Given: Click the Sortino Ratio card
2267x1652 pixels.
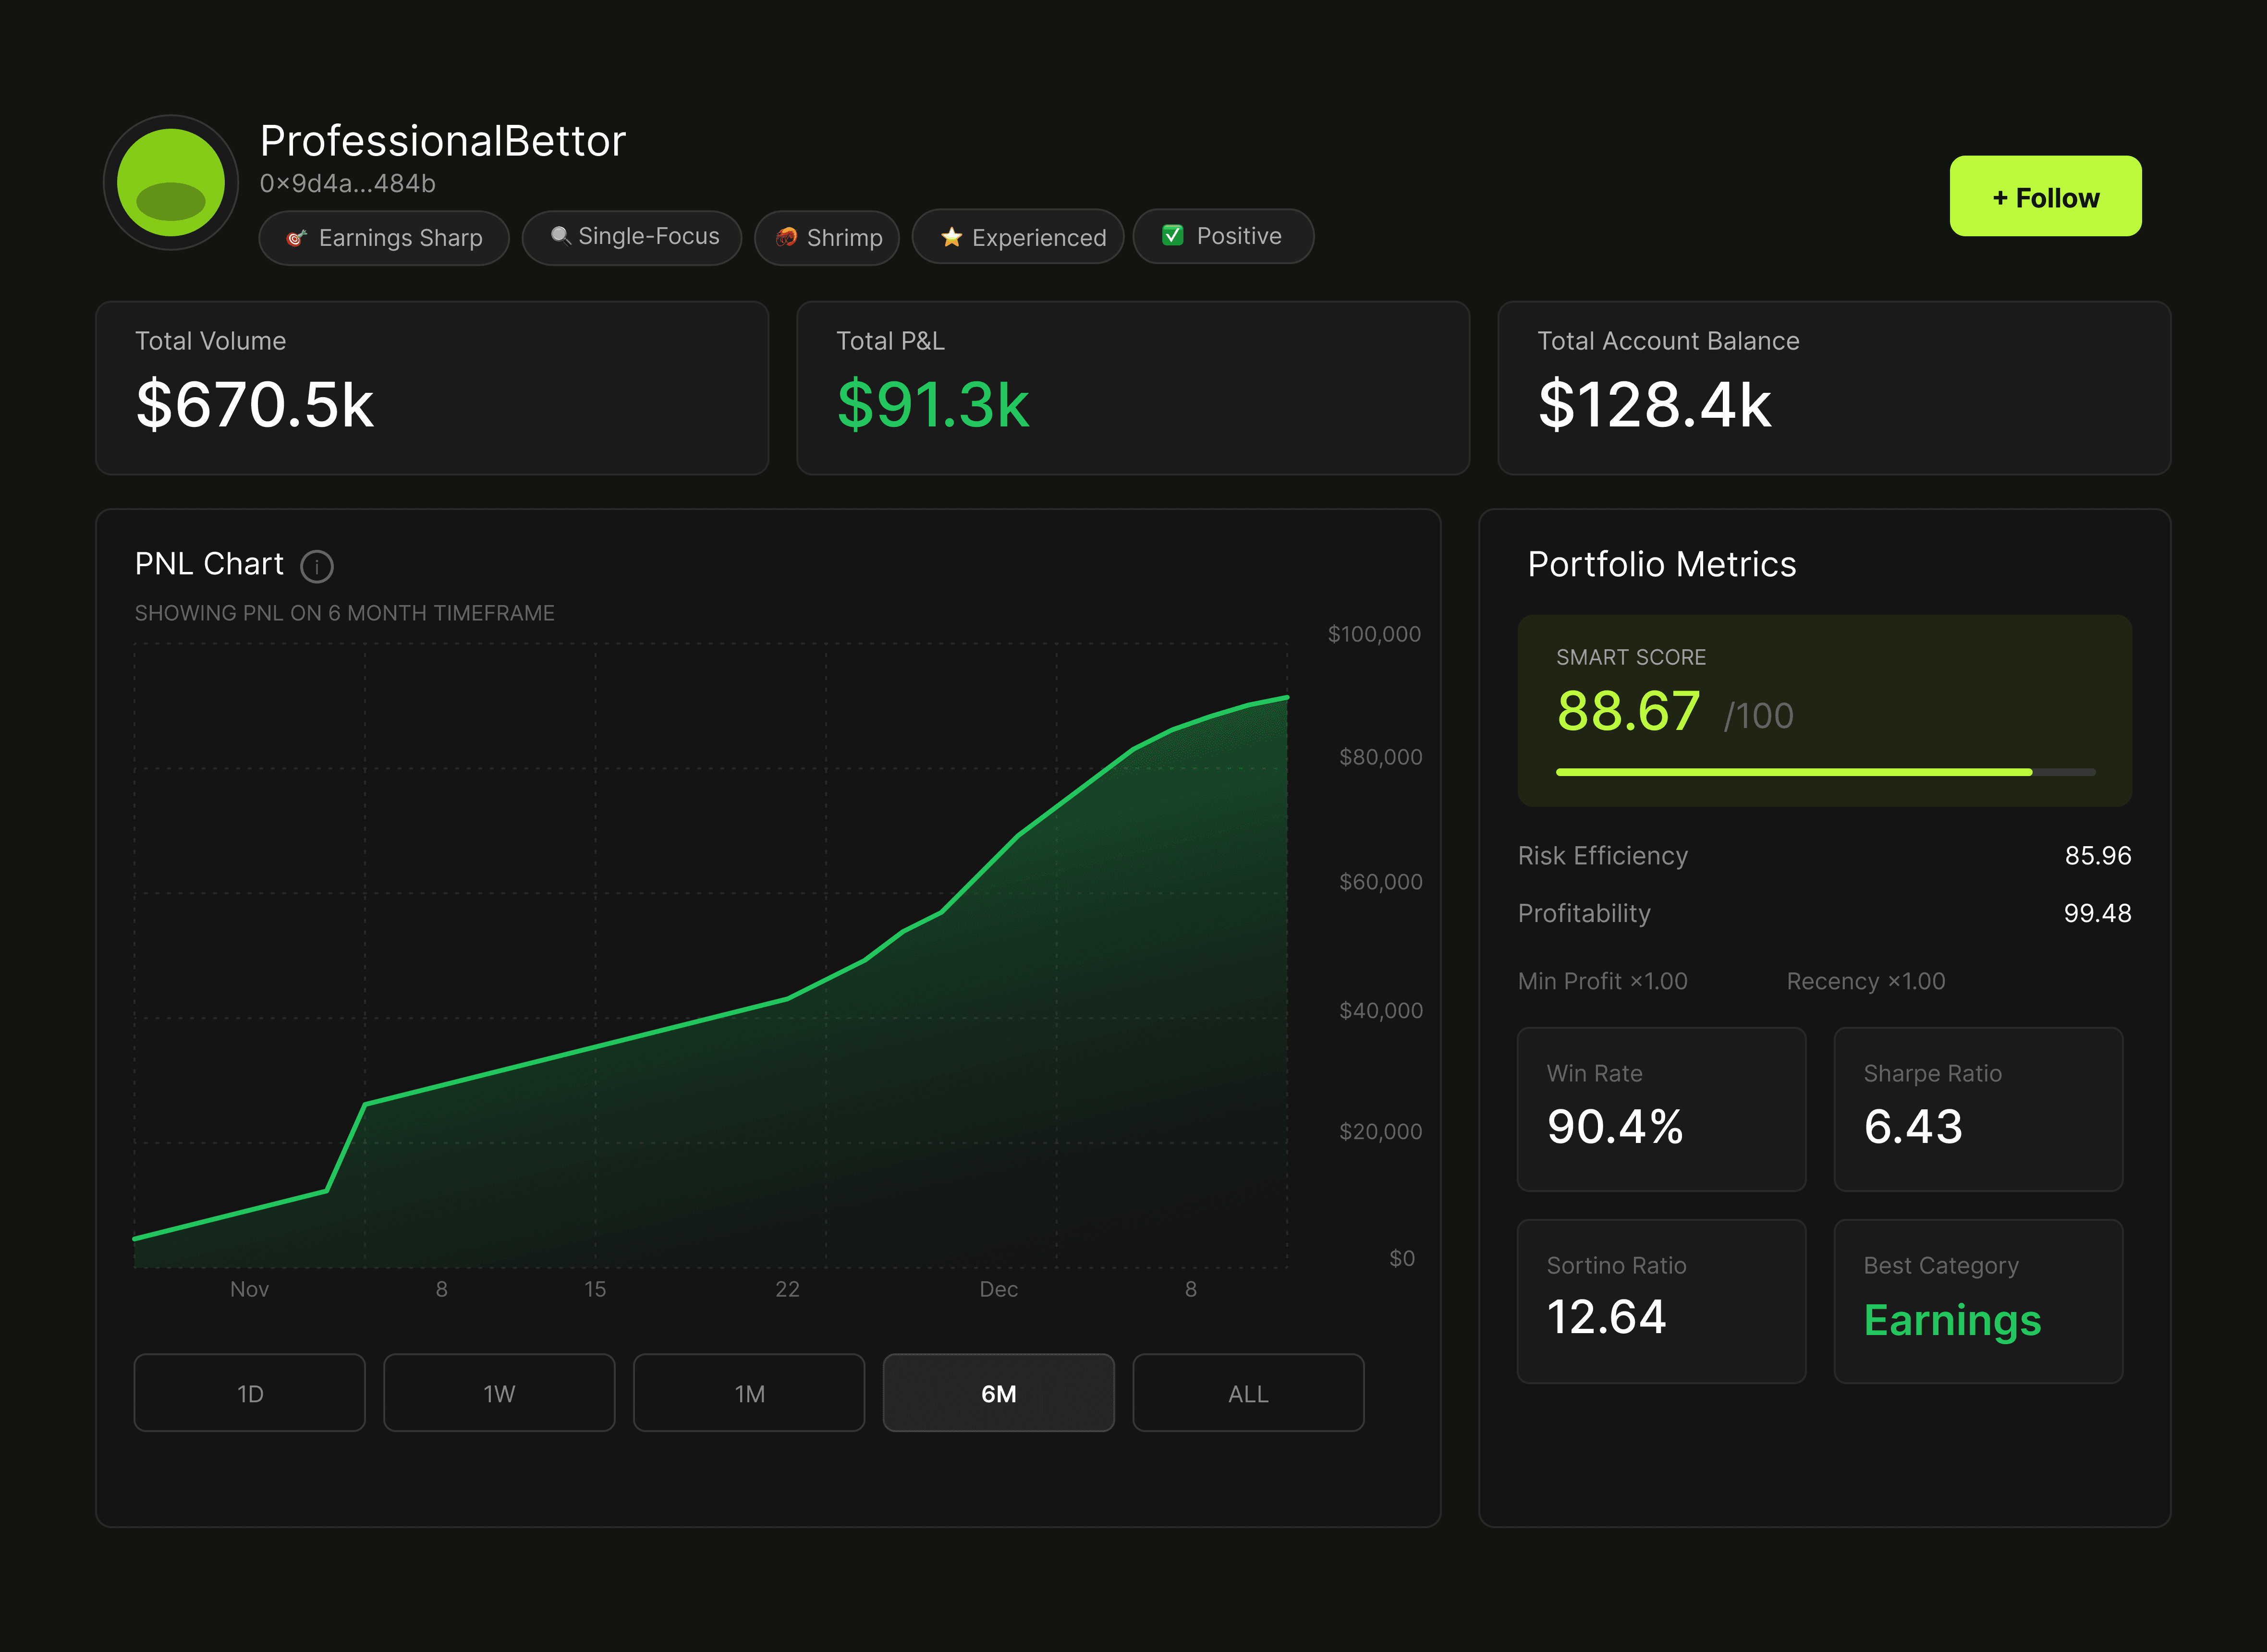Looking at the screenshot, I should pos(1661,1300).
